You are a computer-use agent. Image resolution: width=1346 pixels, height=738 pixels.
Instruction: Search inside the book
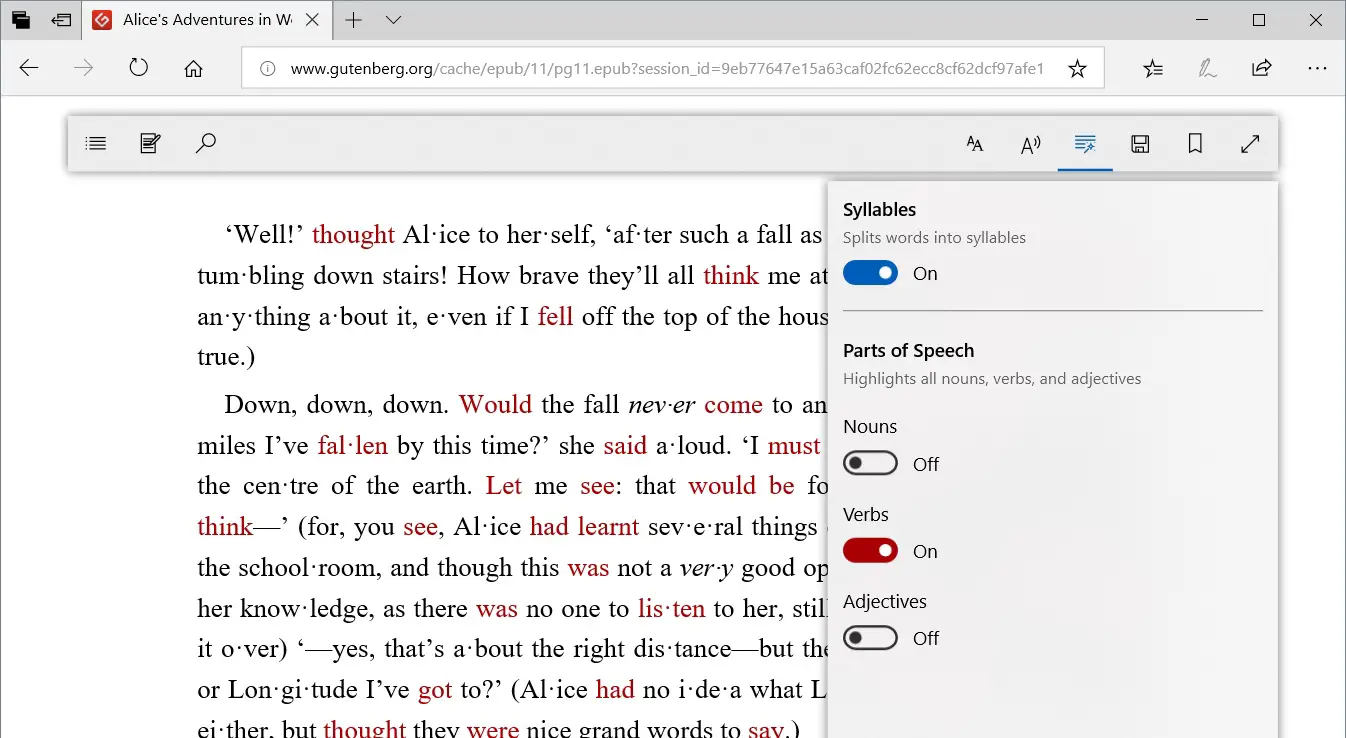click(205, 144)
